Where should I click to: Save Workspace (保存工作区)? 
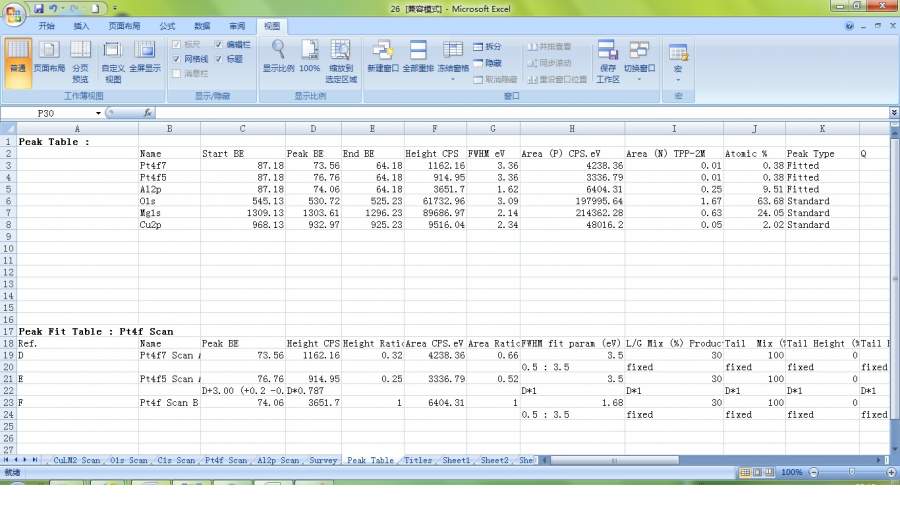point(608,62)
